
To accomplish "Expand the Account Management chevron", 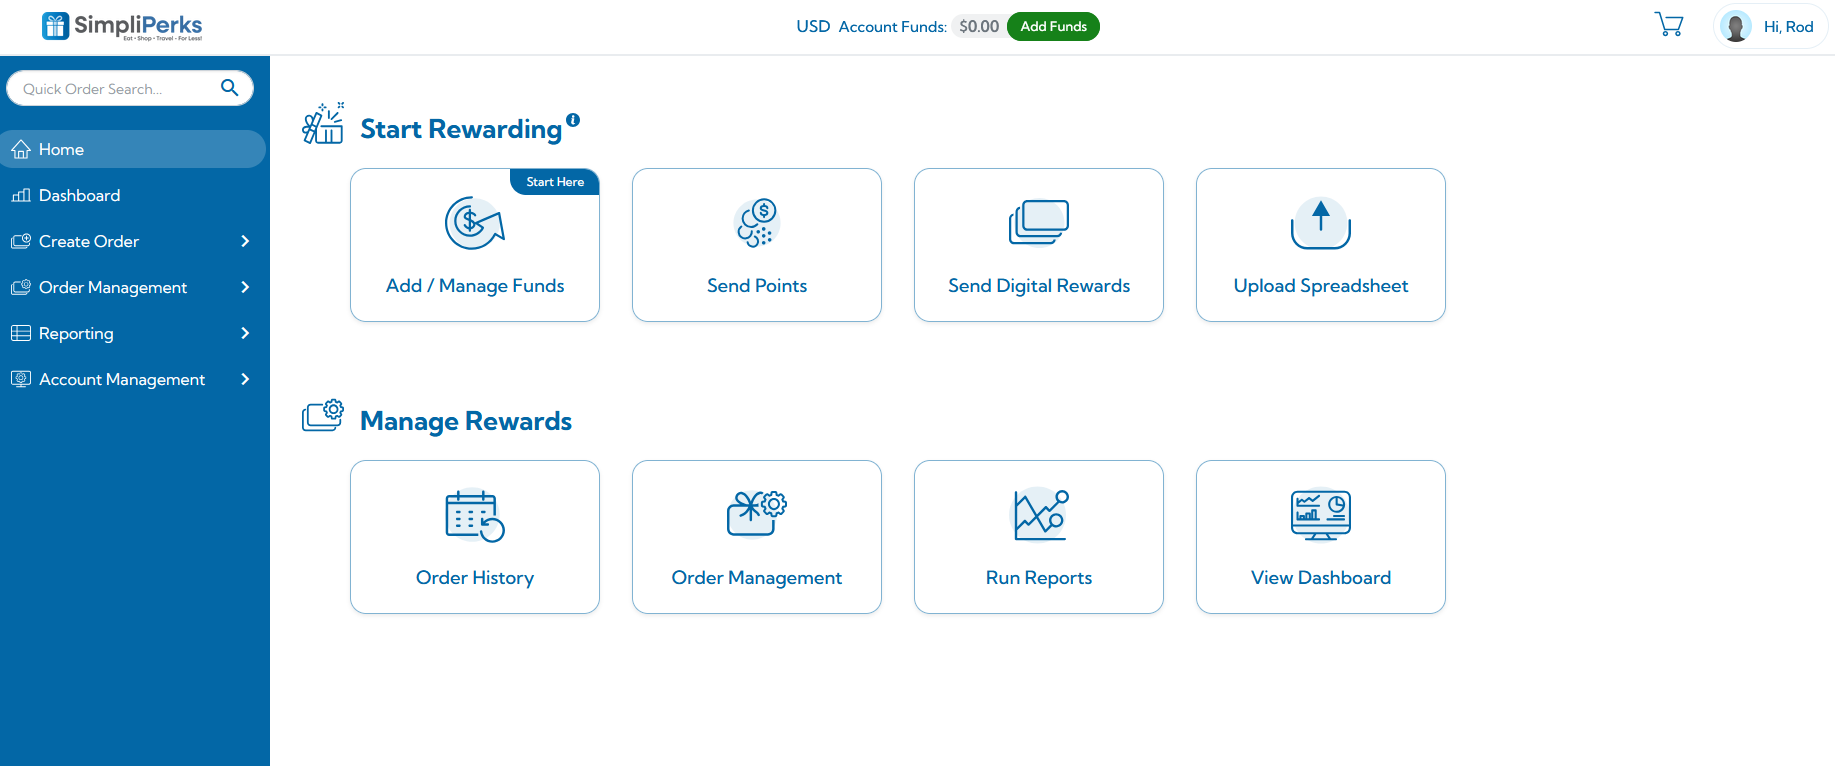I will (245, 379).
